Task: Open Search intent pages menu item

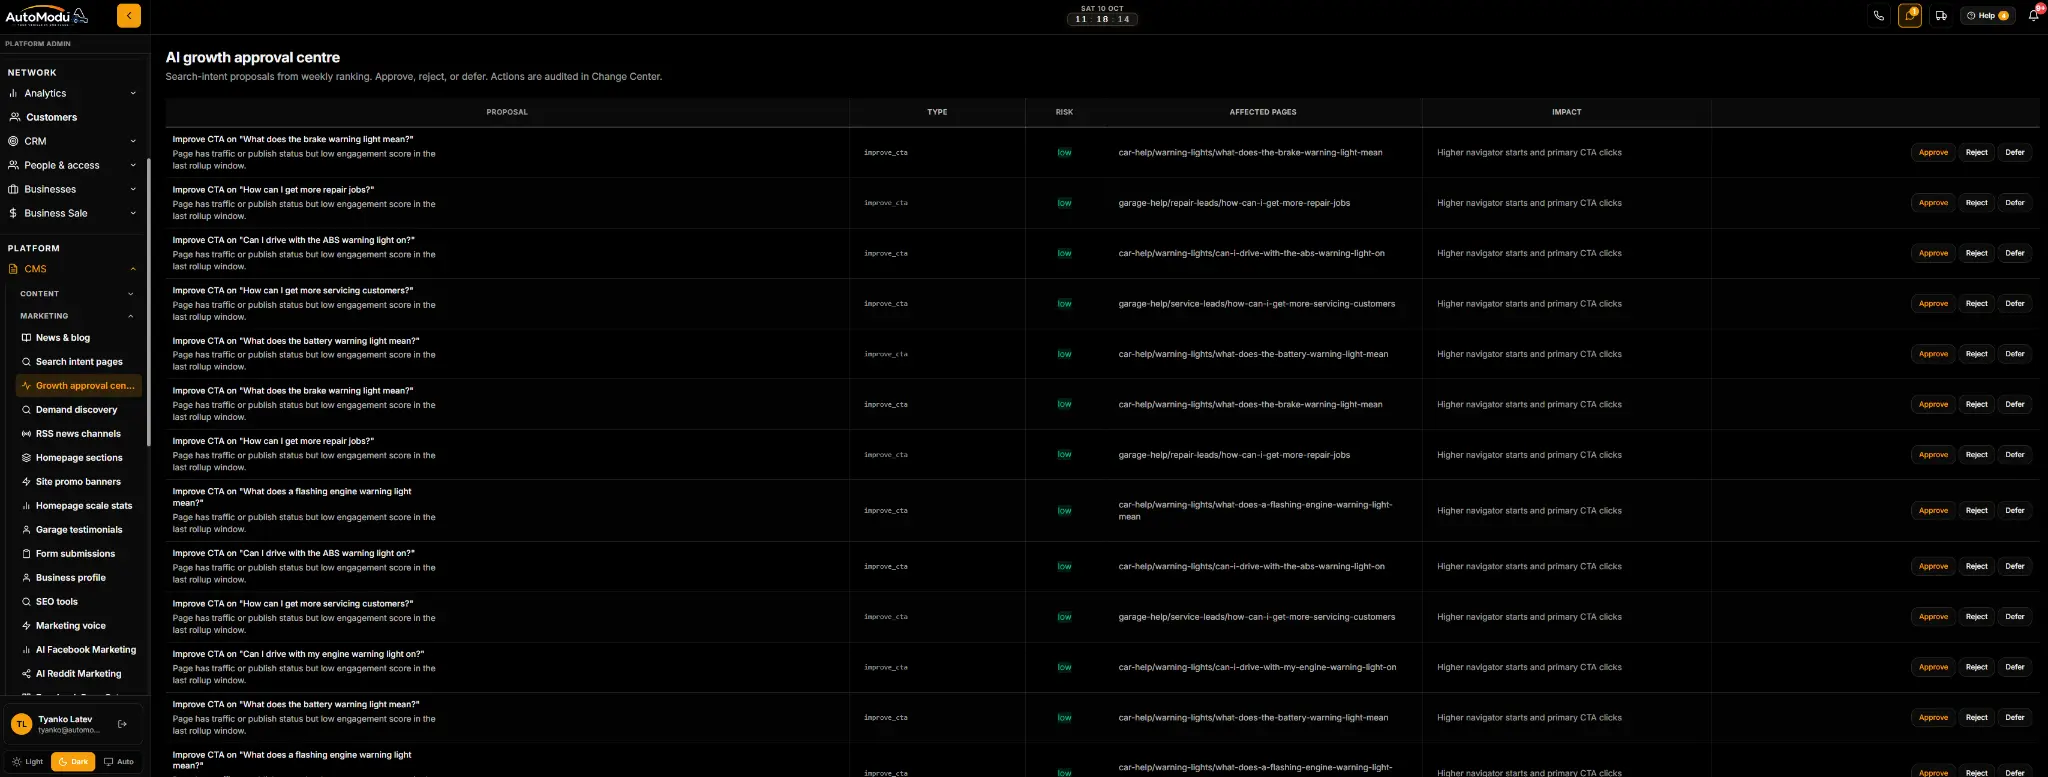Action: [79, 362]
